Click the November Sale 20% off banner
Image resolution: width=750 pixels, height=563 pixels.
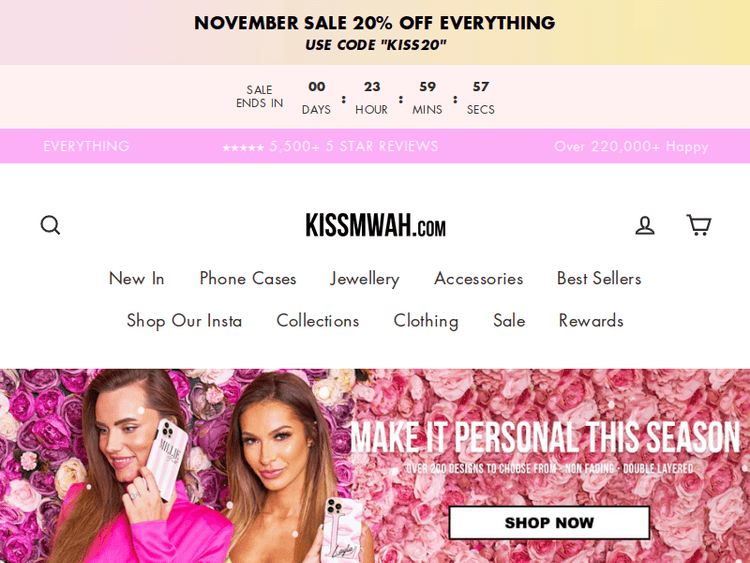tap(375, 33)
